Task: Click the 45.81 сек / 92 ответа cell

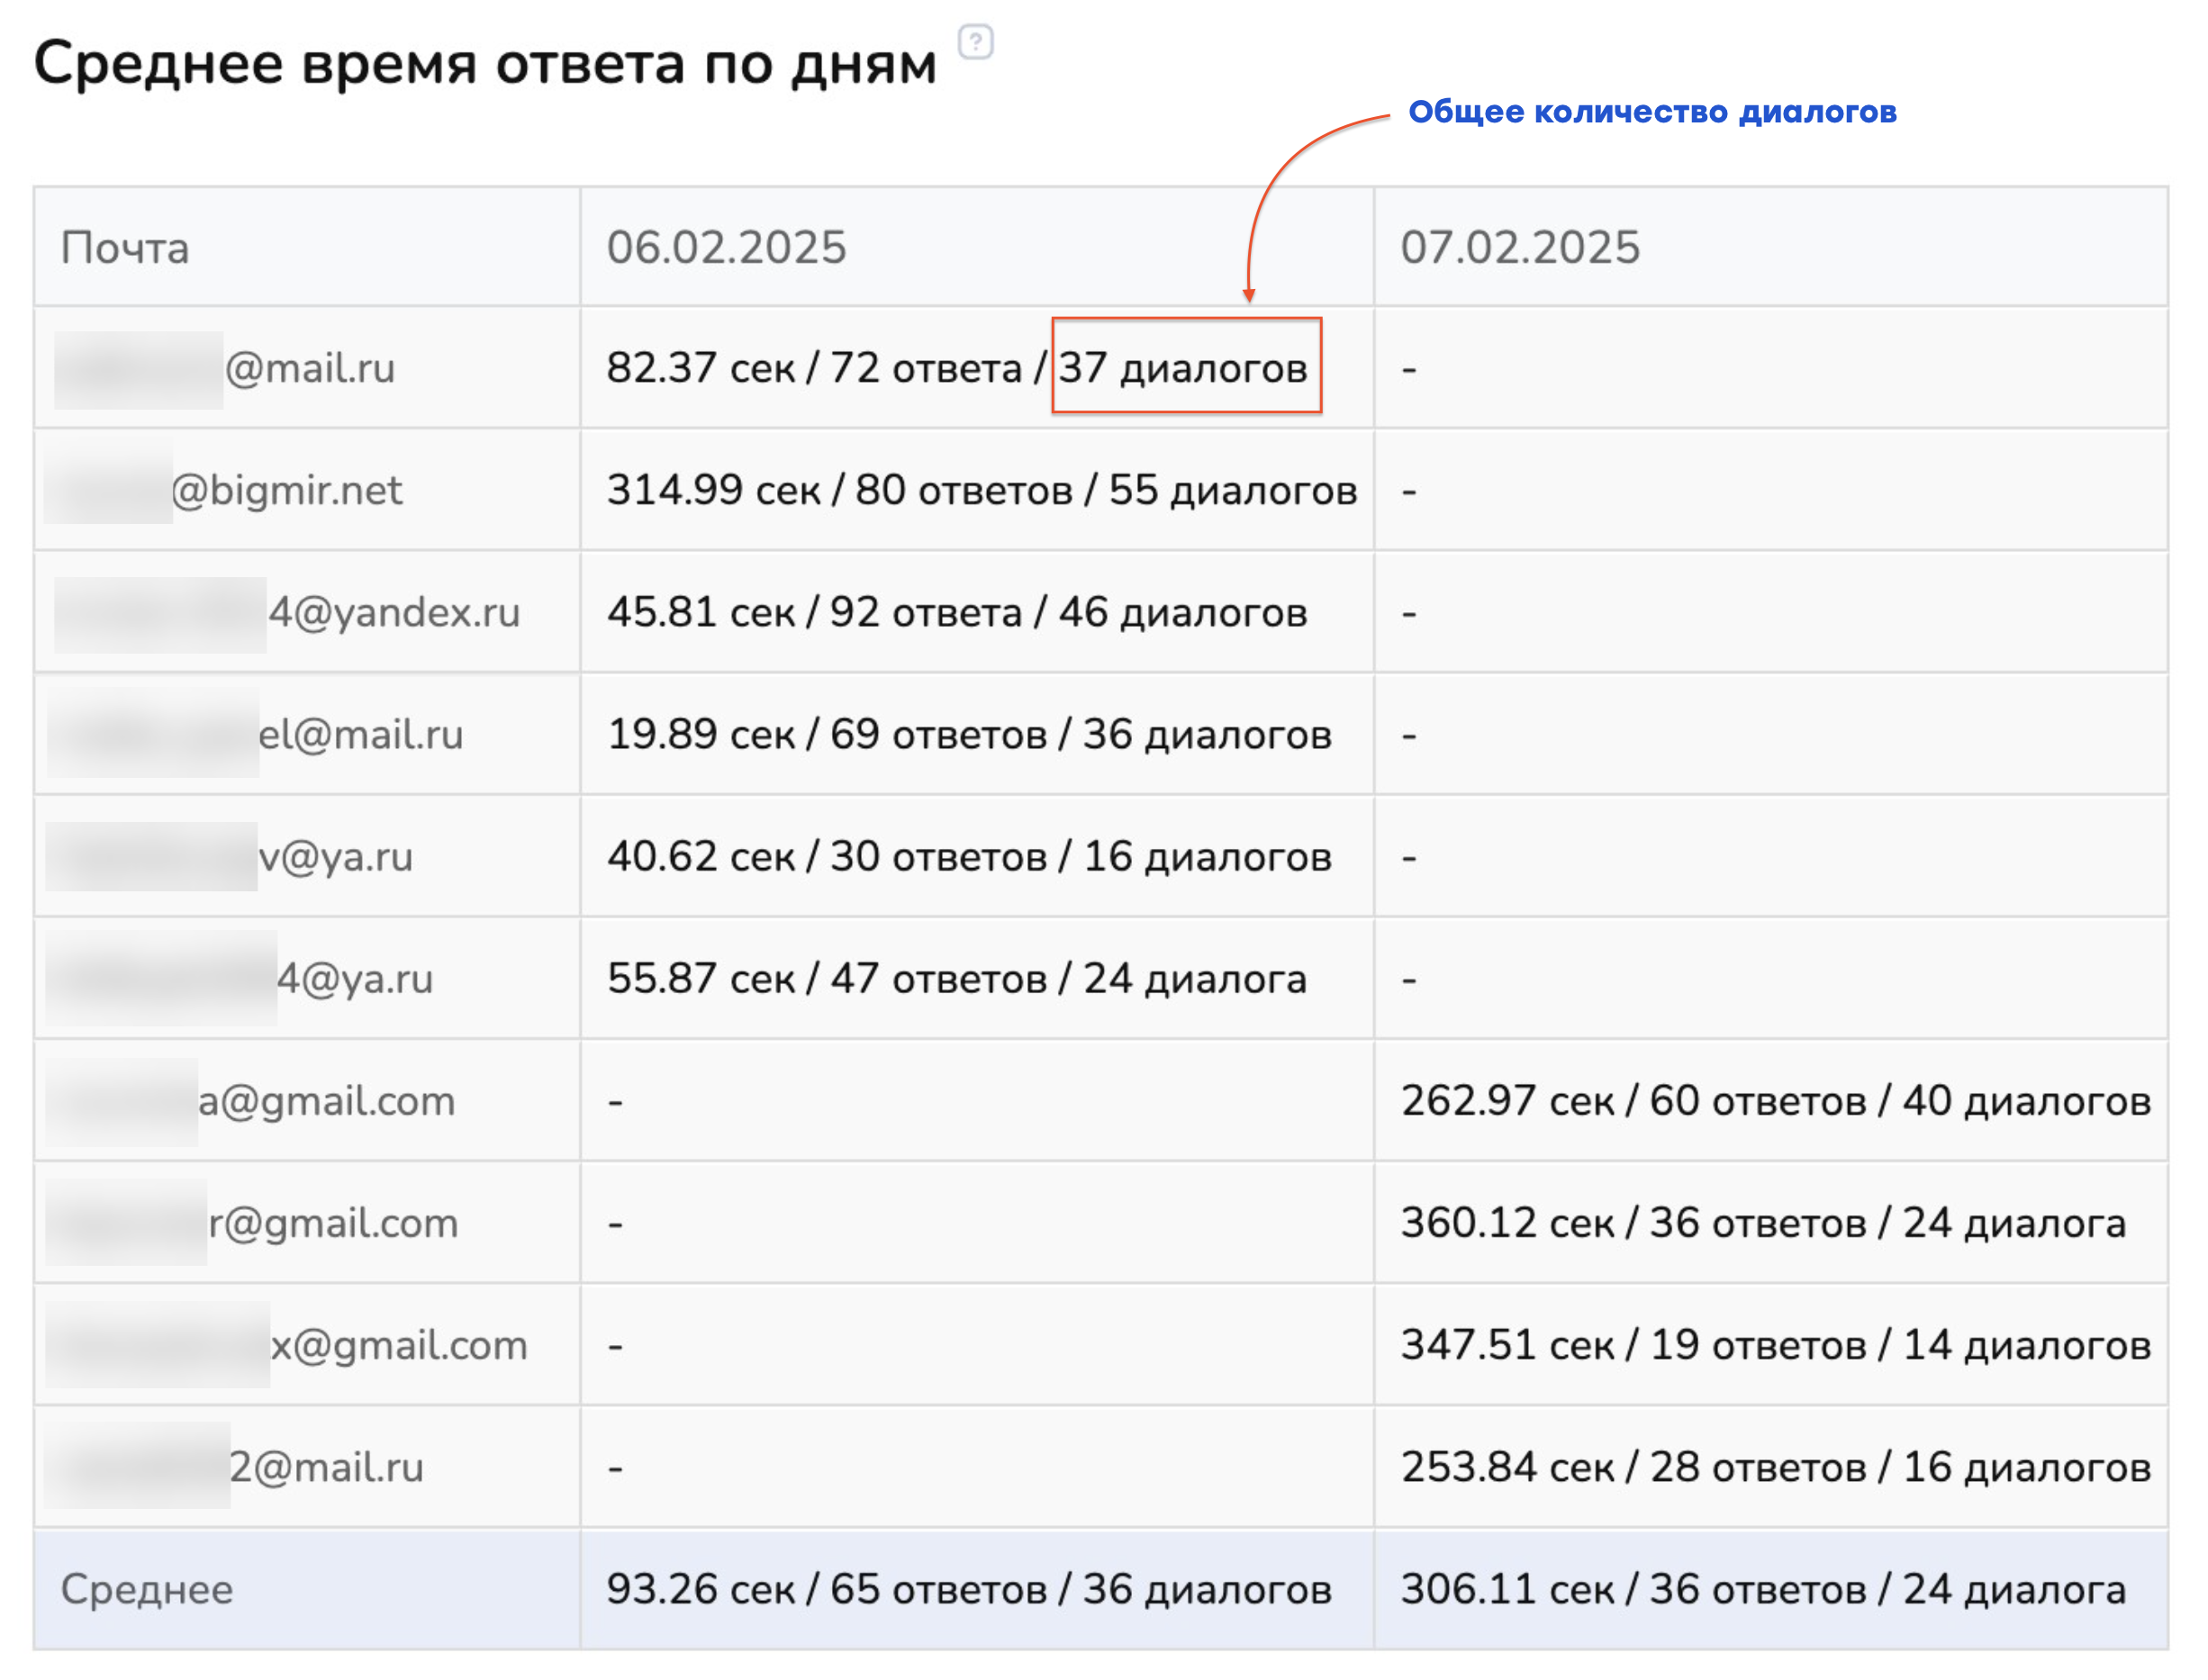Action: [956, 612]
